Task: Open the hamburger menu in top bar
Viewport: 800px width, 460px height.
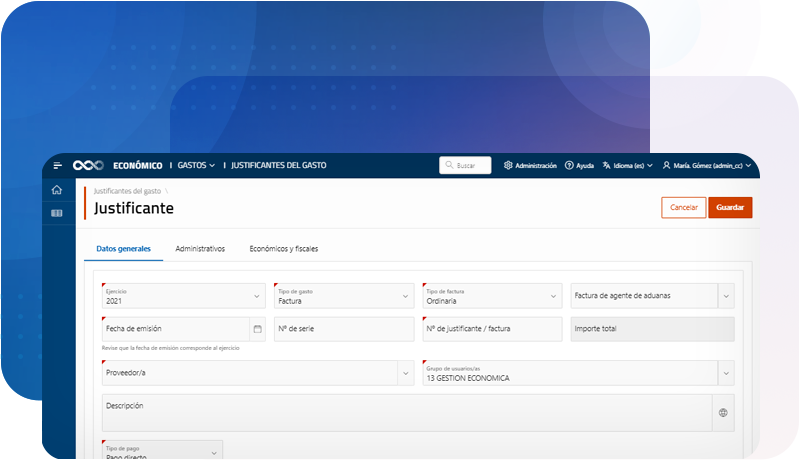Action: pyautogui.click(x=58, y=165)
